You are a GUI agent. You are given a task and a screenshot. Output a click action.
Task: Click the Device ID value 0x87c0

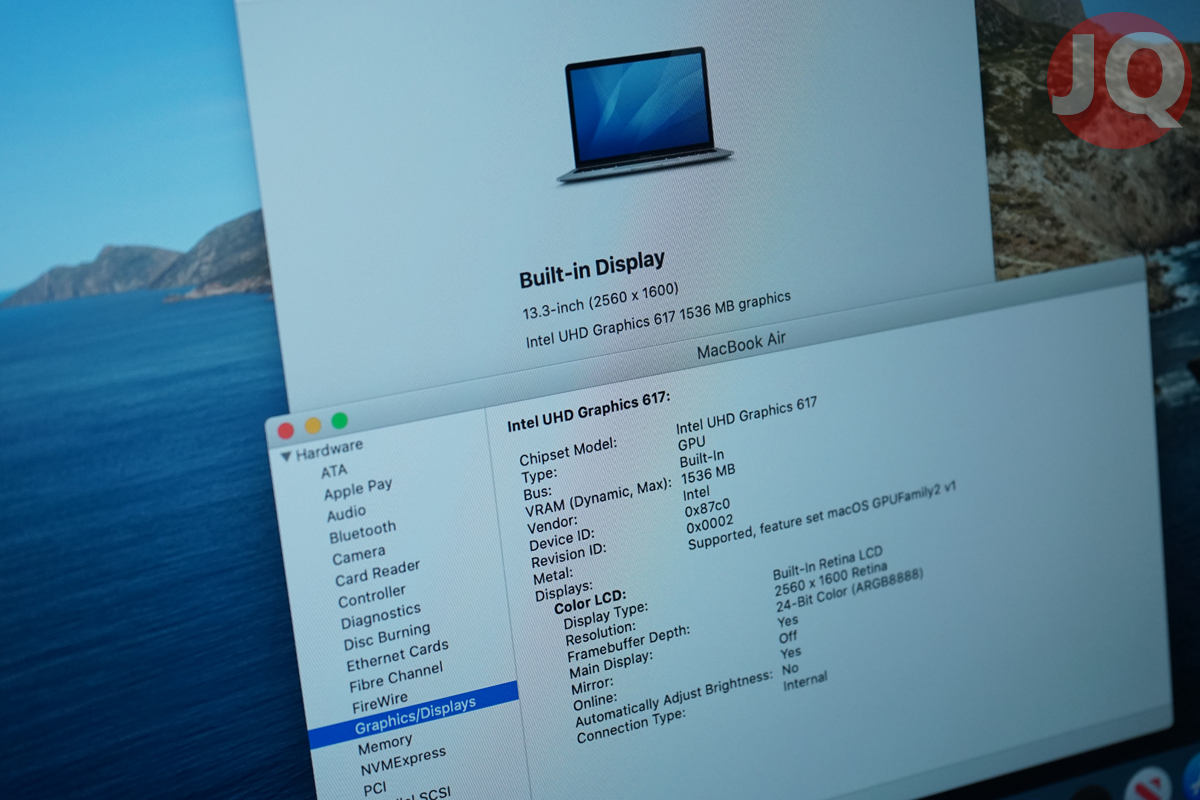click(707, 508)
